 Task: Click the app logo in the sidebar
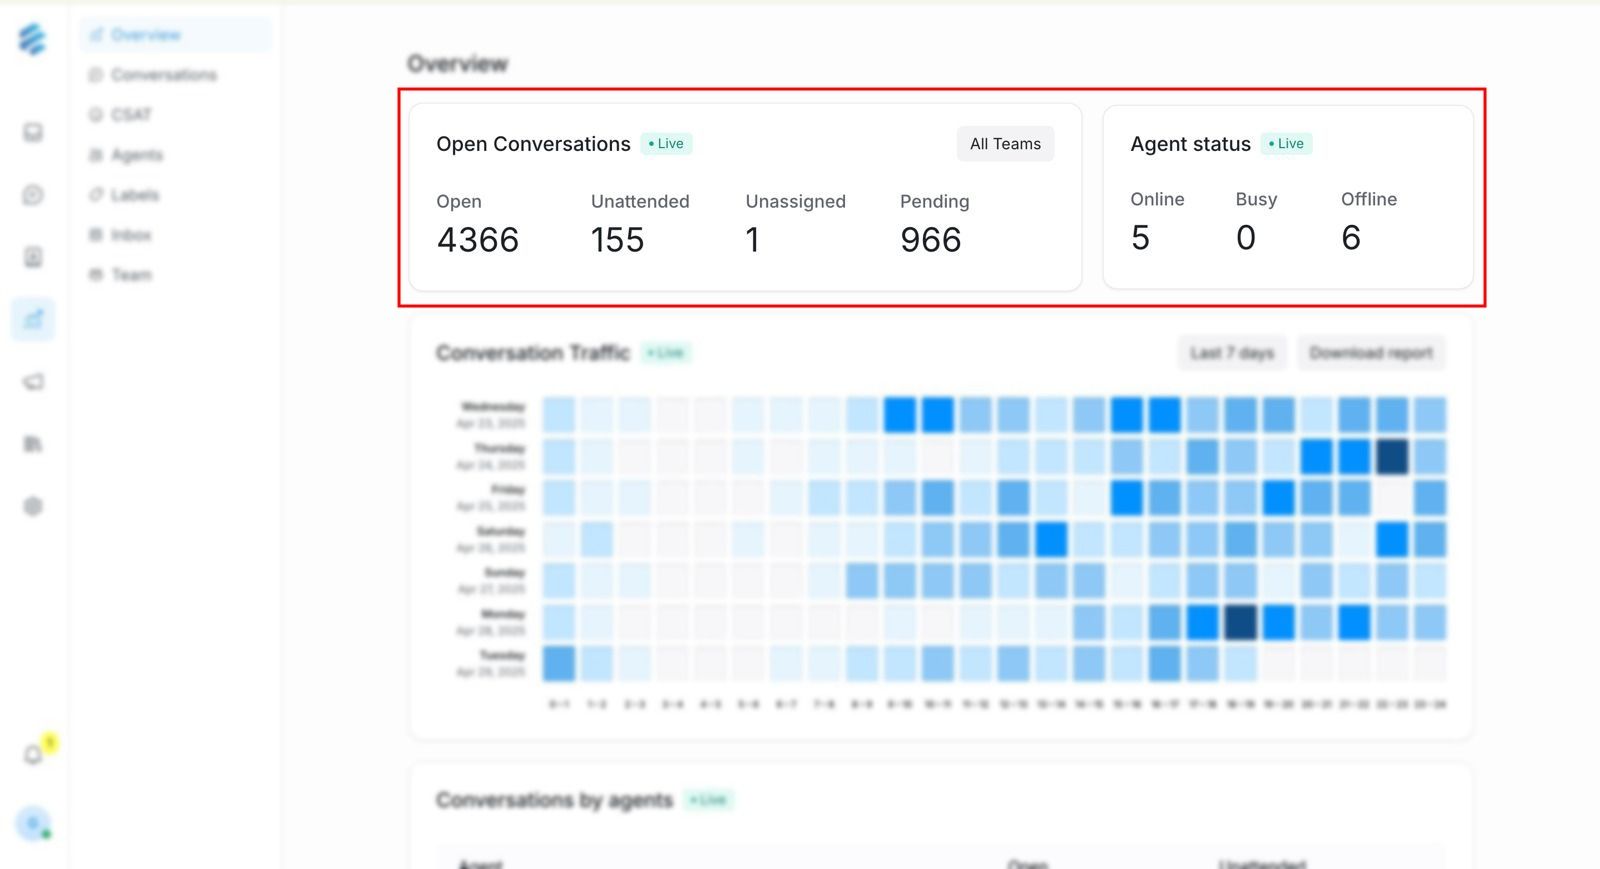point(32,39)
